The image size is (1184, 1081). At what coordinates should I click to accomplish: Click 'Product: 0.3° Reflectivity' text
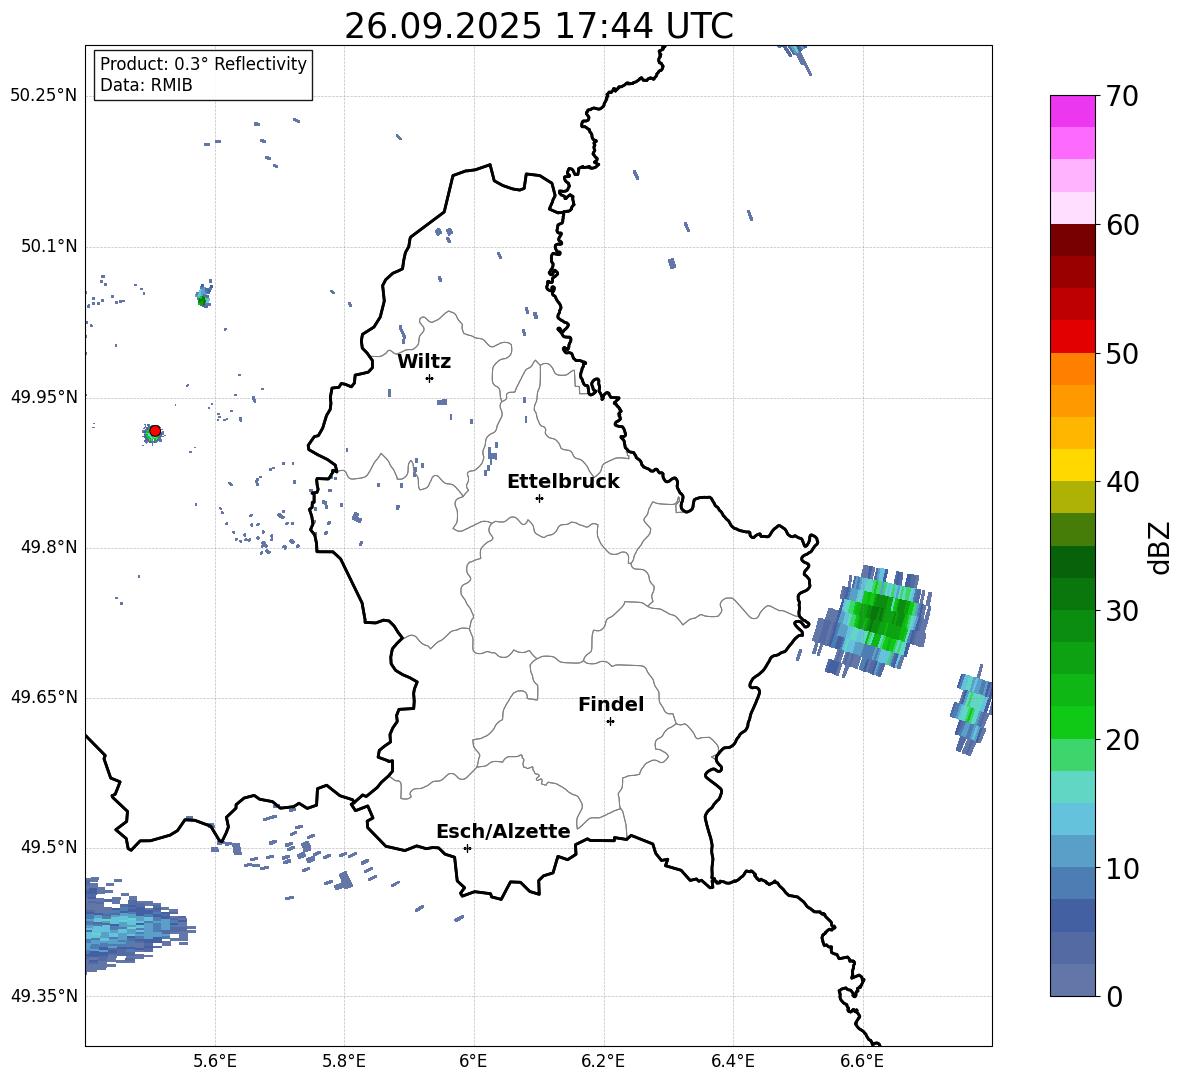coord(203,64)
